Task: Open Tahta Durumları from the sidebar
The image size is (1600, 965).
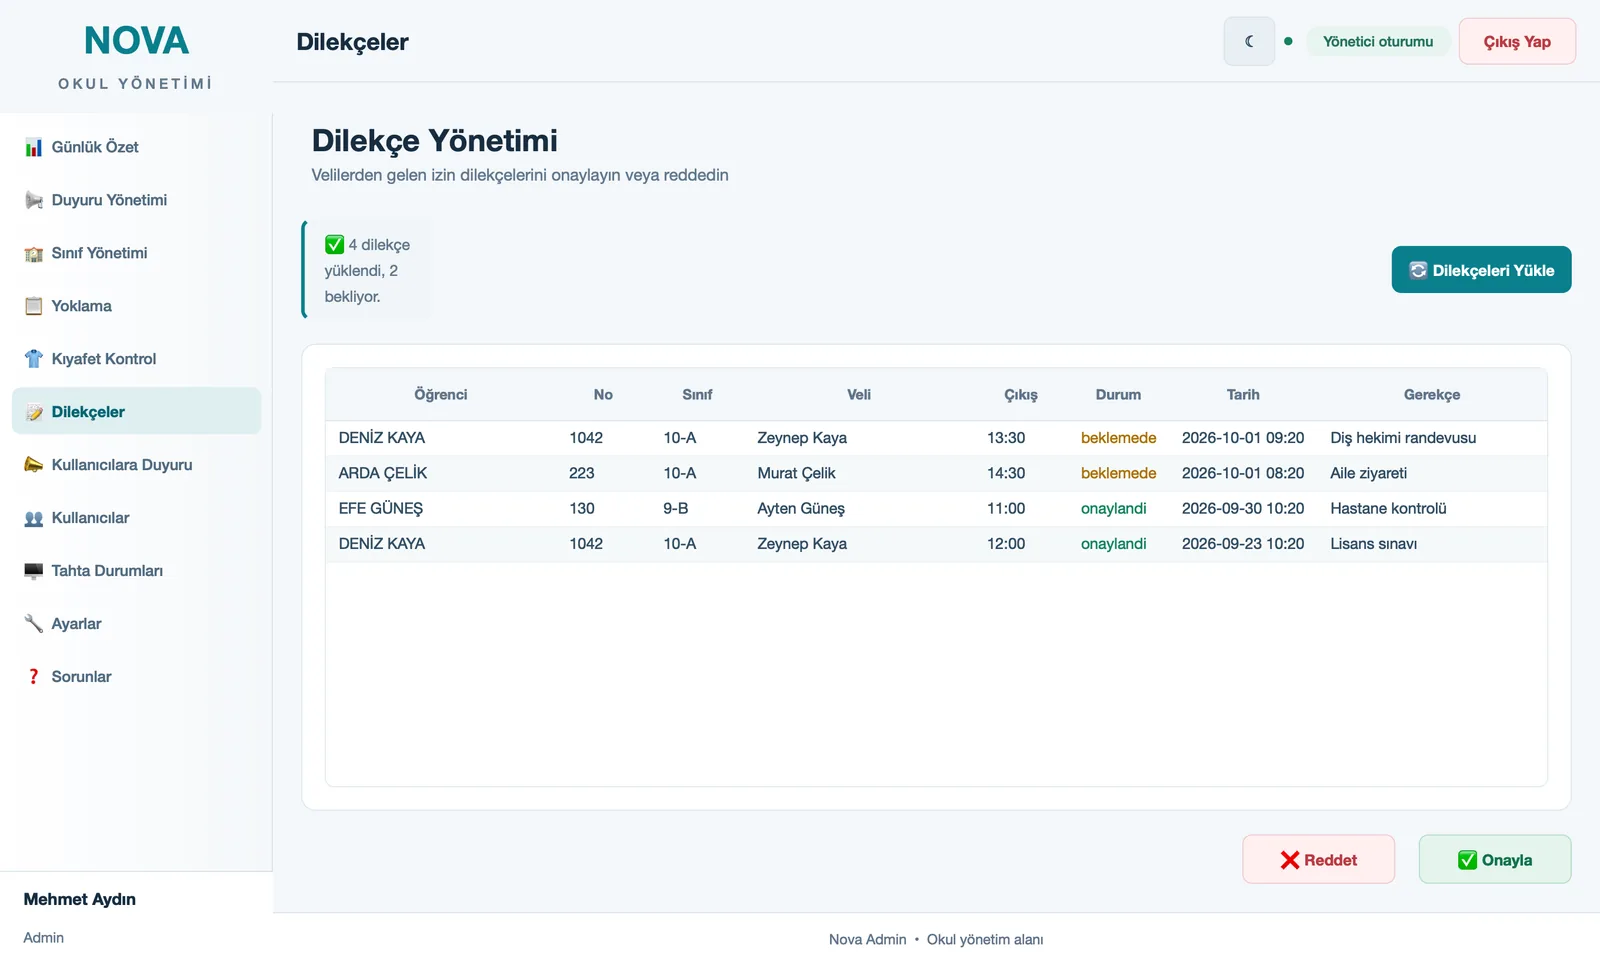Action: coord(136,571)
